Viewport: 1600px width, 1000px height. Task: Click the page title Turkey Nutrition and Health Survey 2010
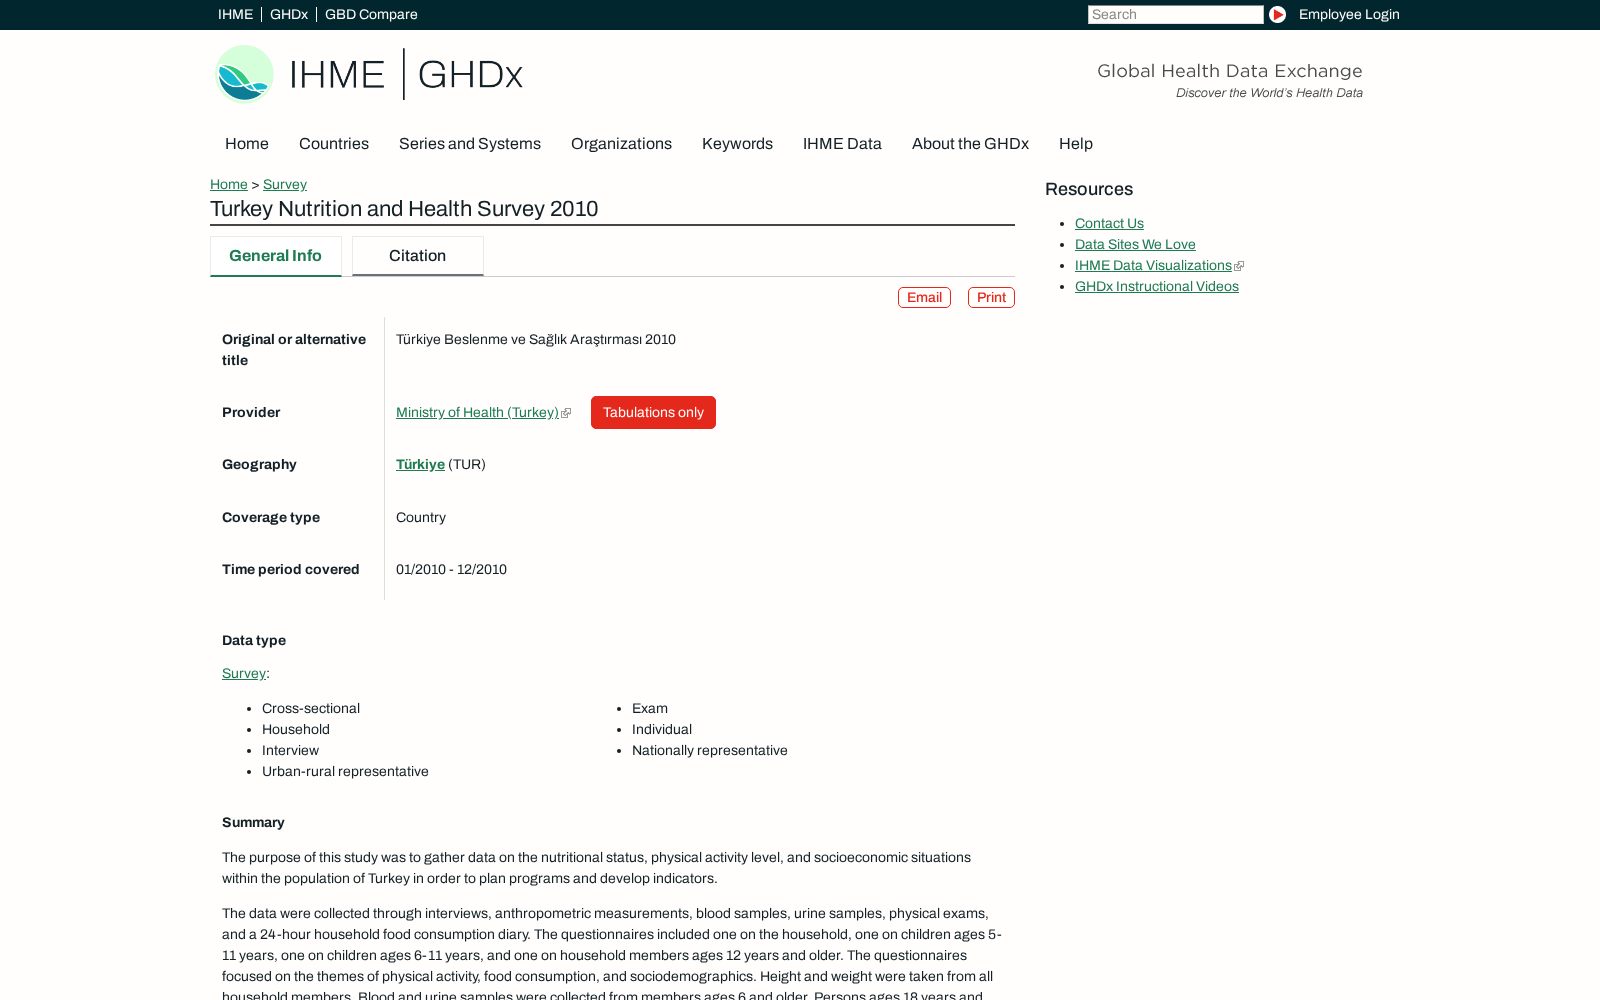404,209
